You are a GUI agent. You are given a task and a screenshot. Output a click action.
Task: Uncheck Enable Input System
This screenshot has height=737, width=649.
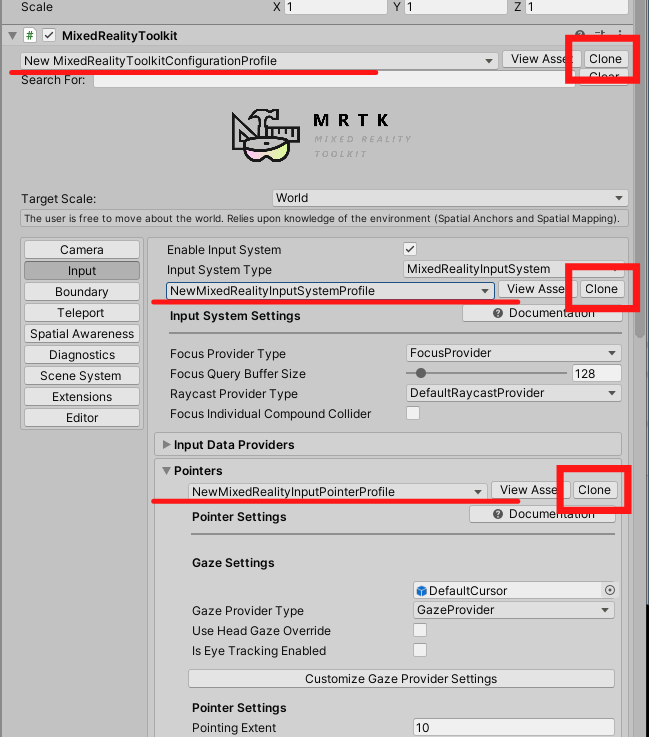(x=410, y=249)
